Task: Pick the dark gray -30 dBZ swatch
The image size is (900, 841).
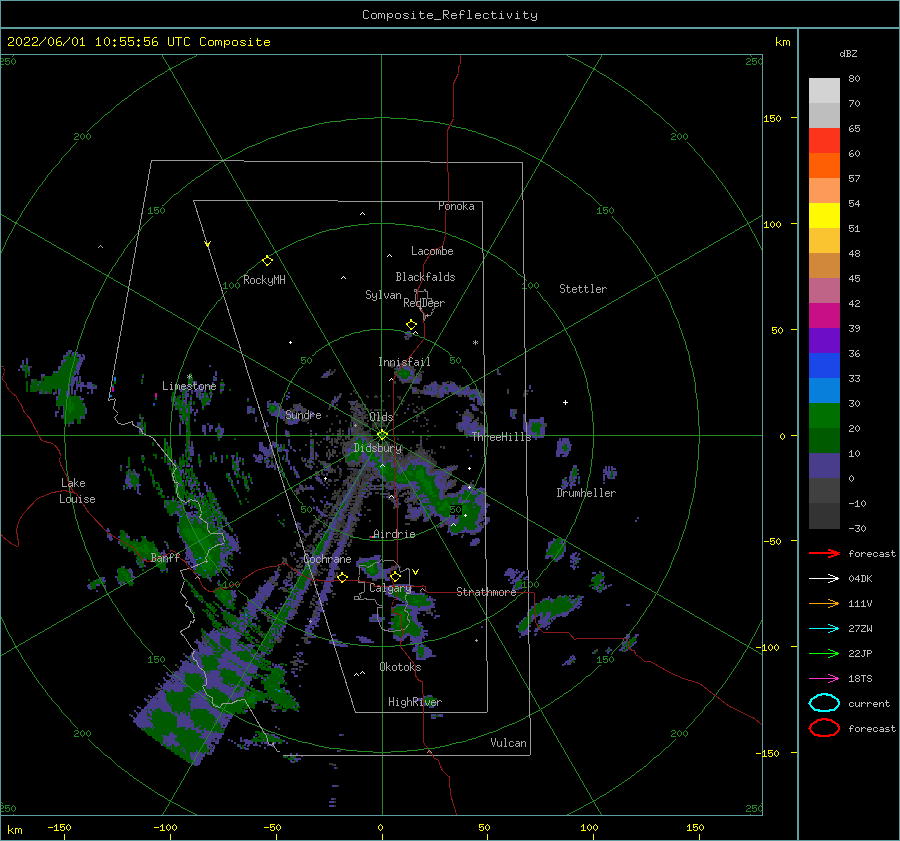Action: click(824, 516)
